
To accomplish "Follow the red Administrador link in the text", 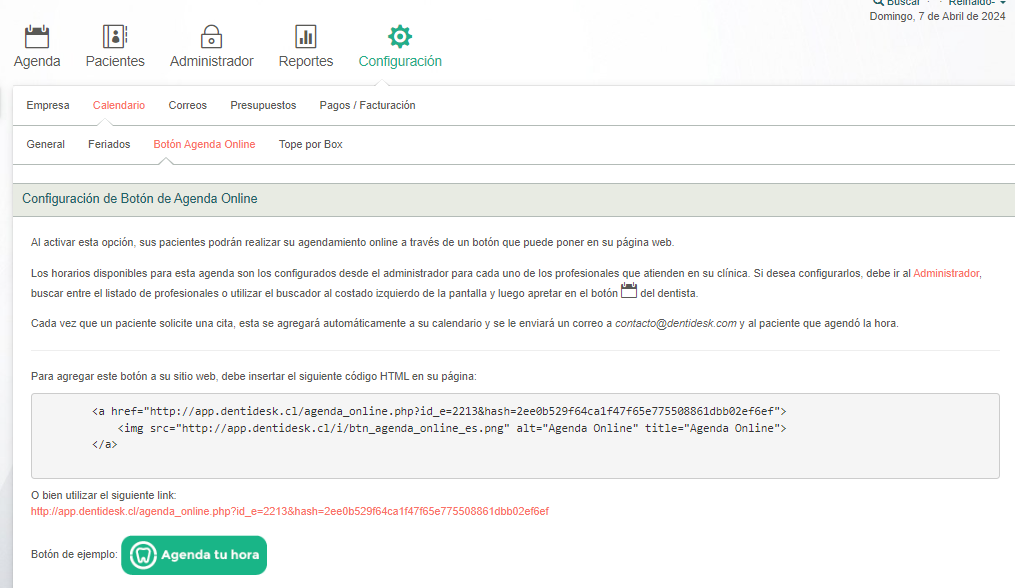I will click(946, 273).
